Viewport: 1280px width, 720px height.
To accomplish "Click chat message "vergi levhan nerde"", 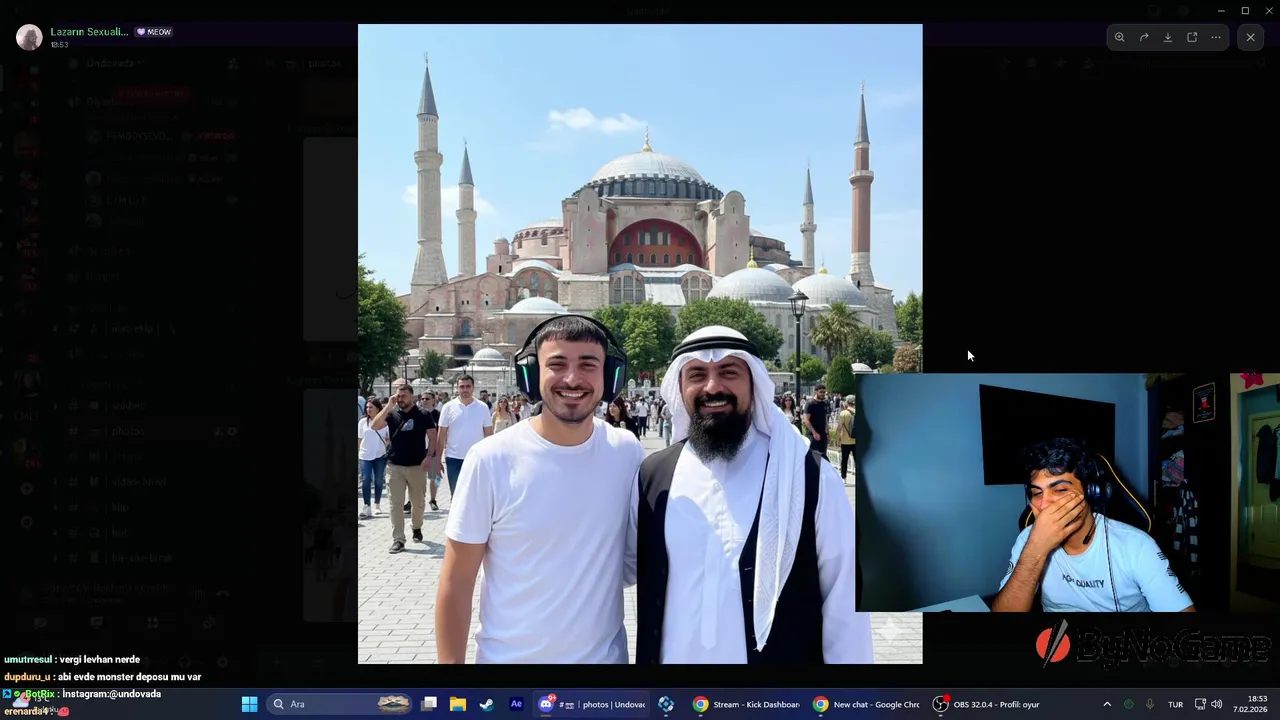I will pyautogui.click(x=99, y=660).
